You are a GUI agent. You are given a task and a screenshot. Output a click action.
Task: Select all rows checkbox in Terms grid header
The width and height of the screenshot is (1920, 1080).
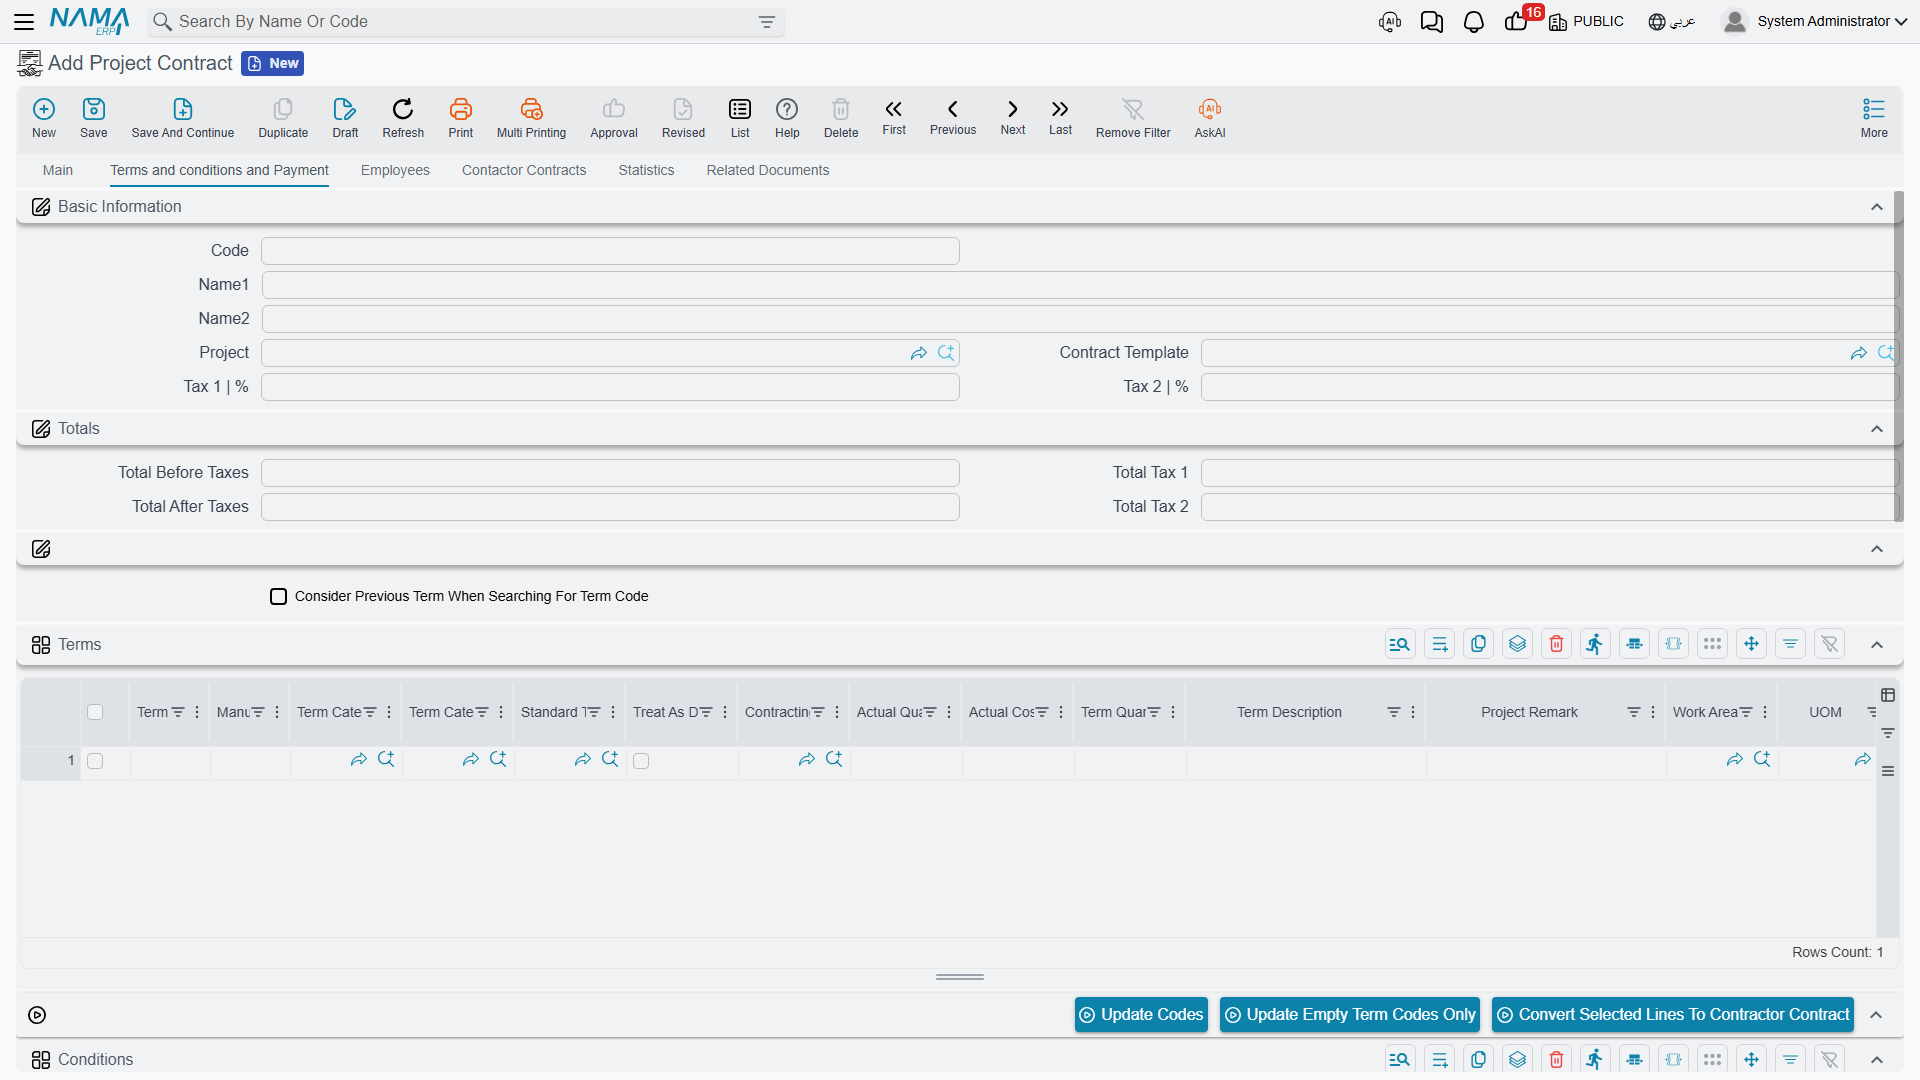tap(95, 712)
